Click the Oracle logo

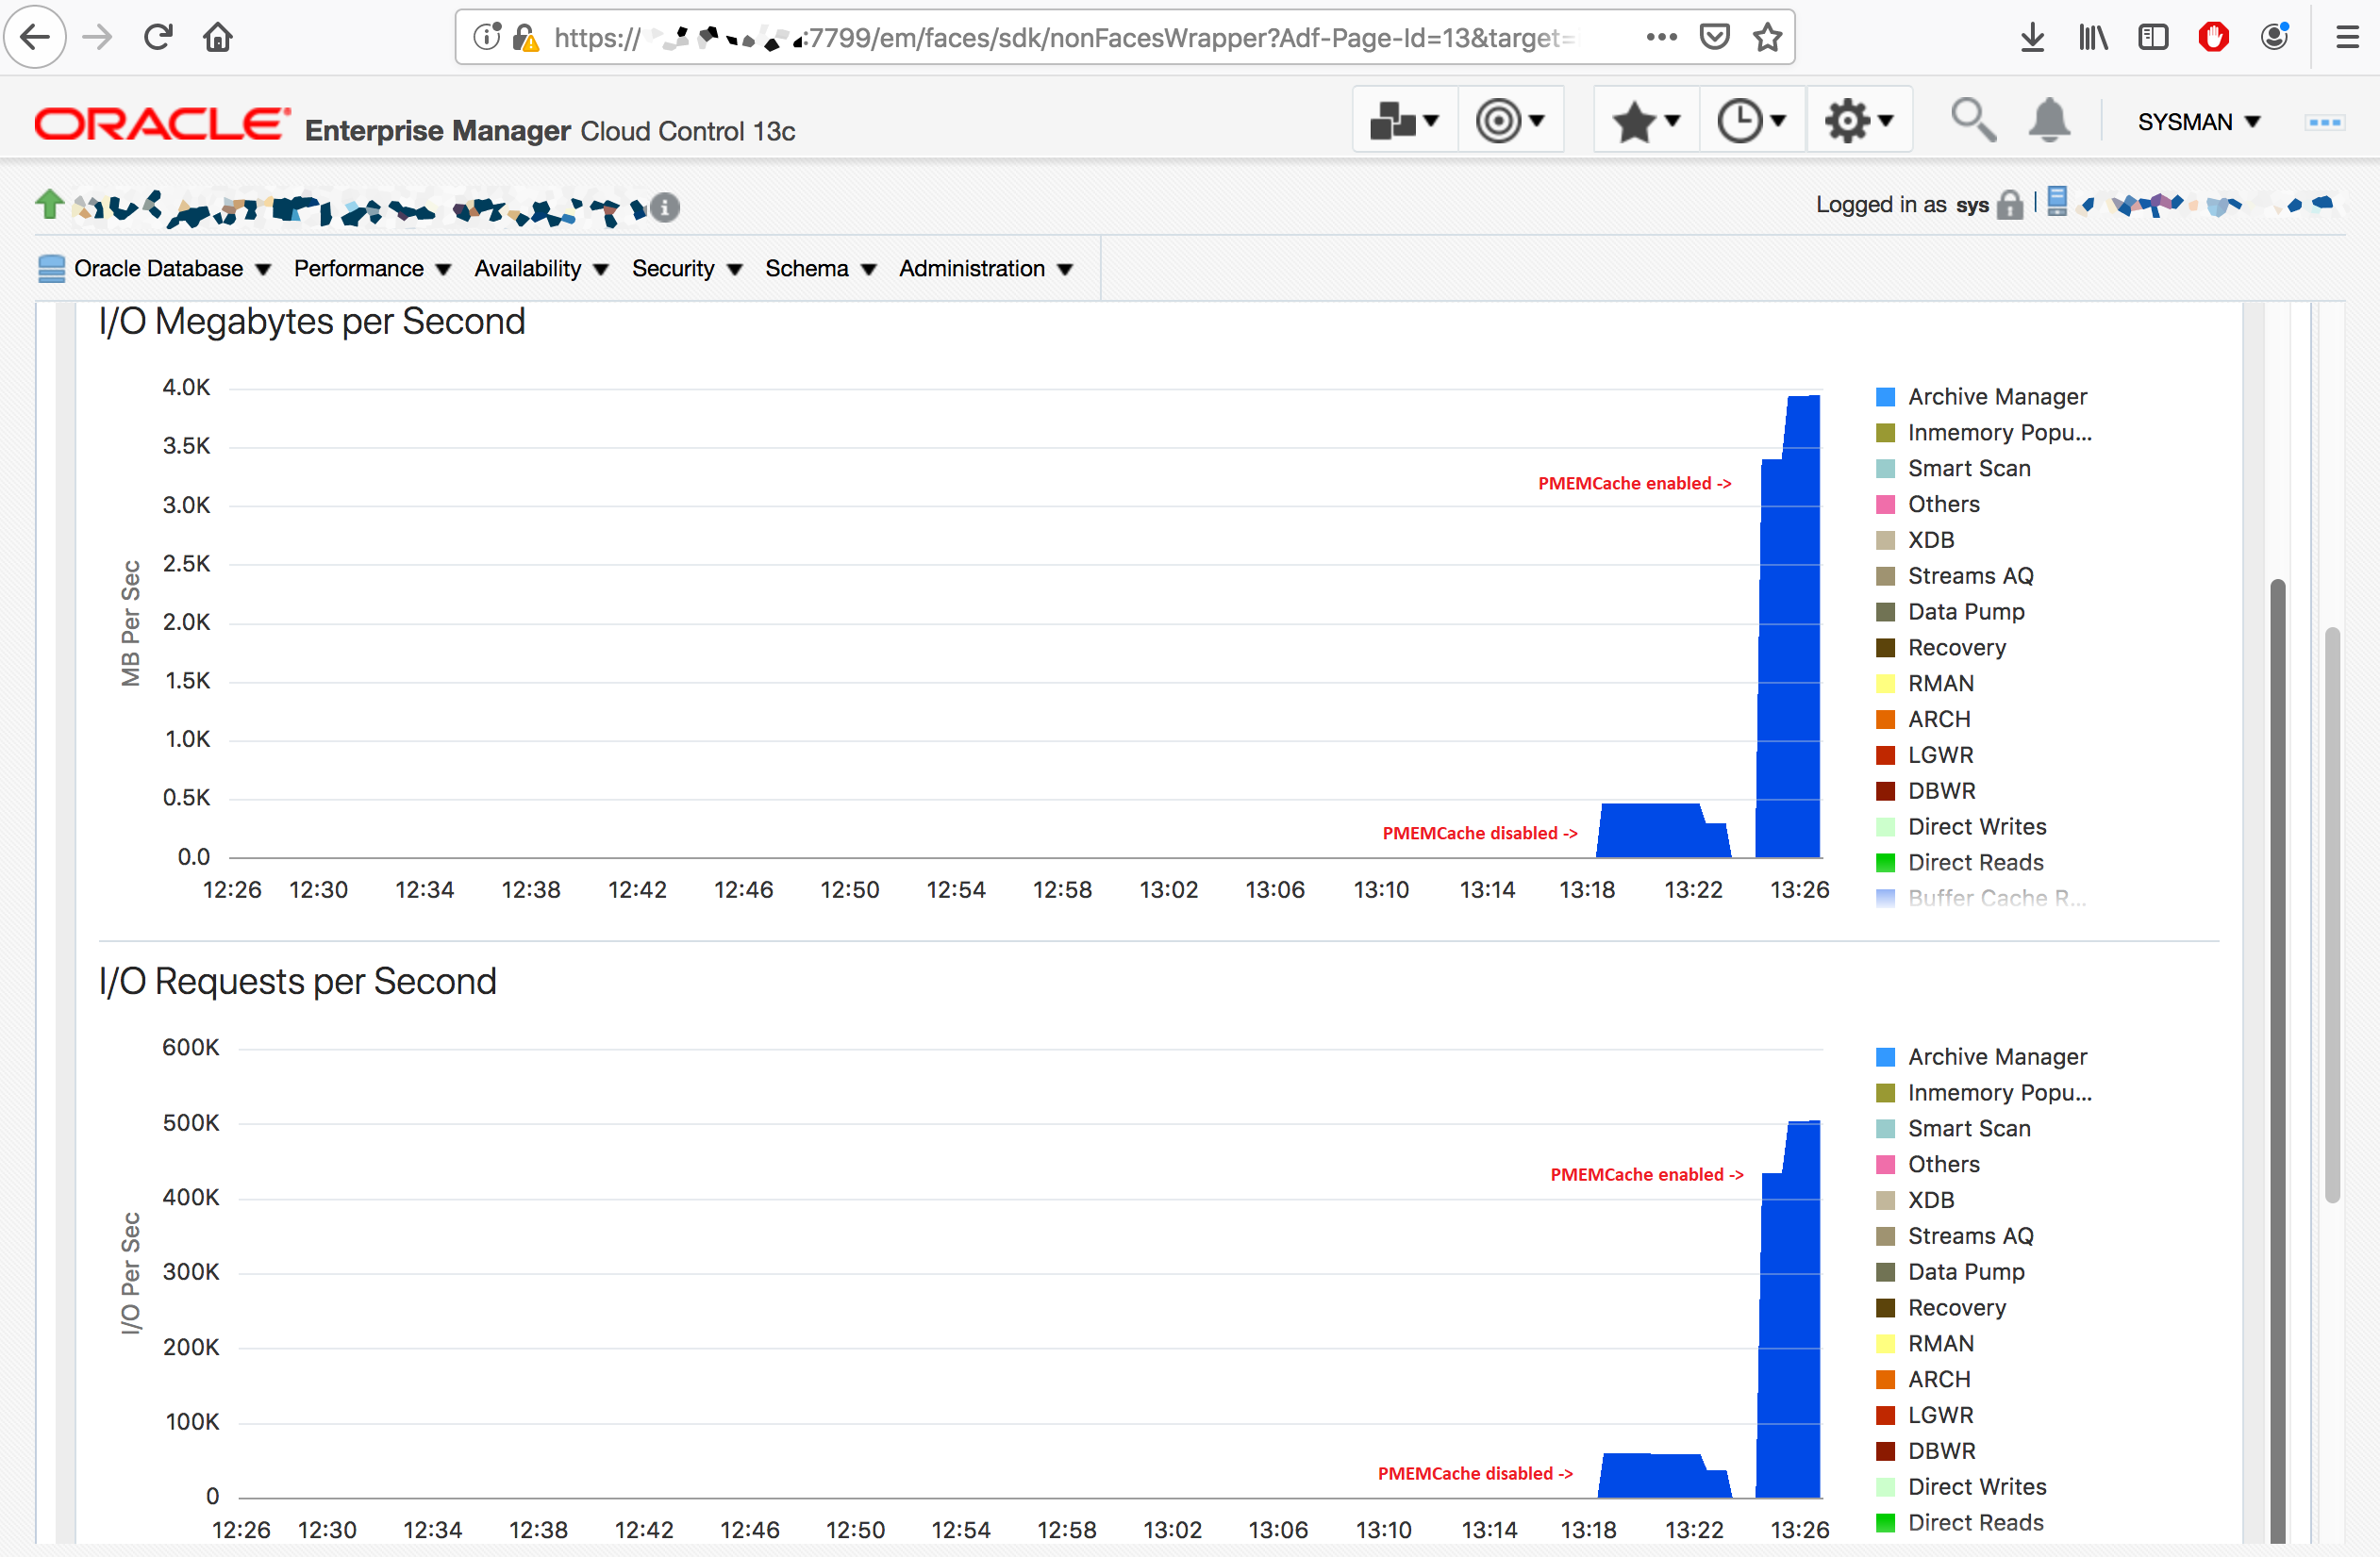point(162,124)
